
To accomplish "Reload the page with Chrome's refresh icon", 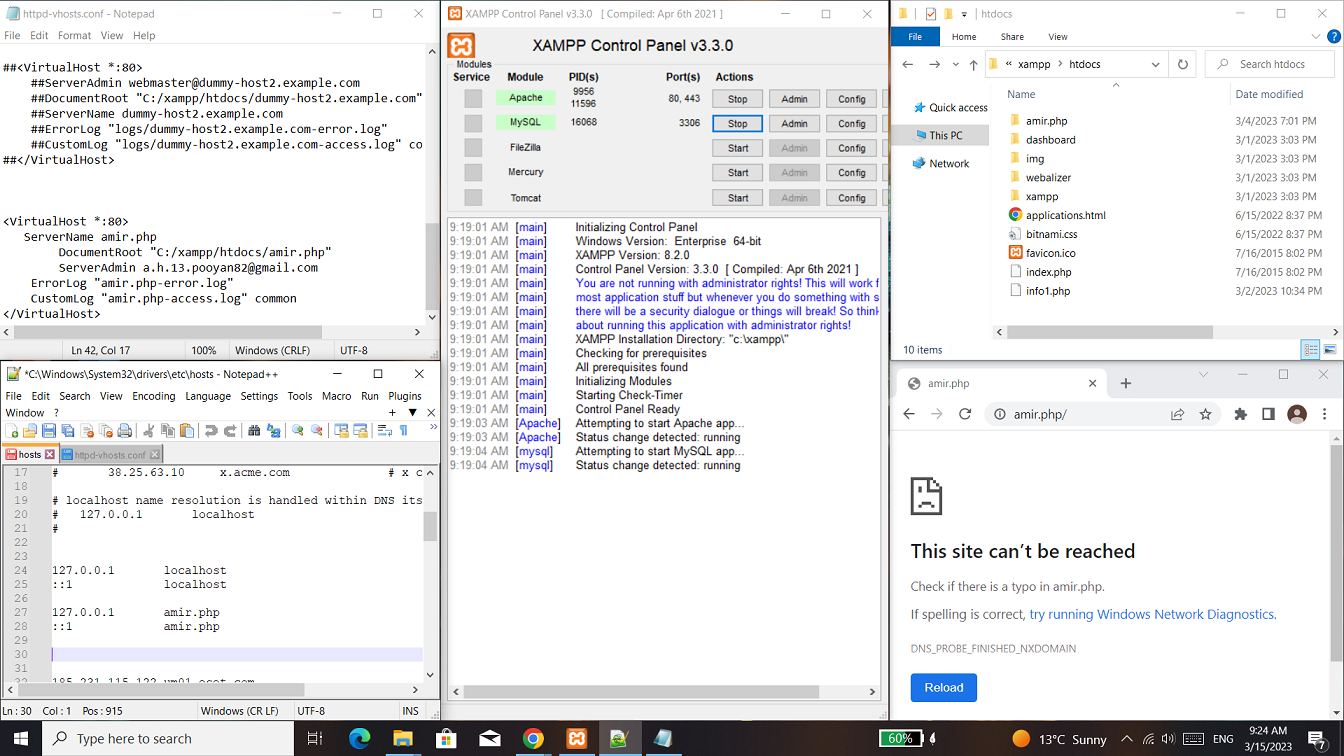I will [965, 414].
